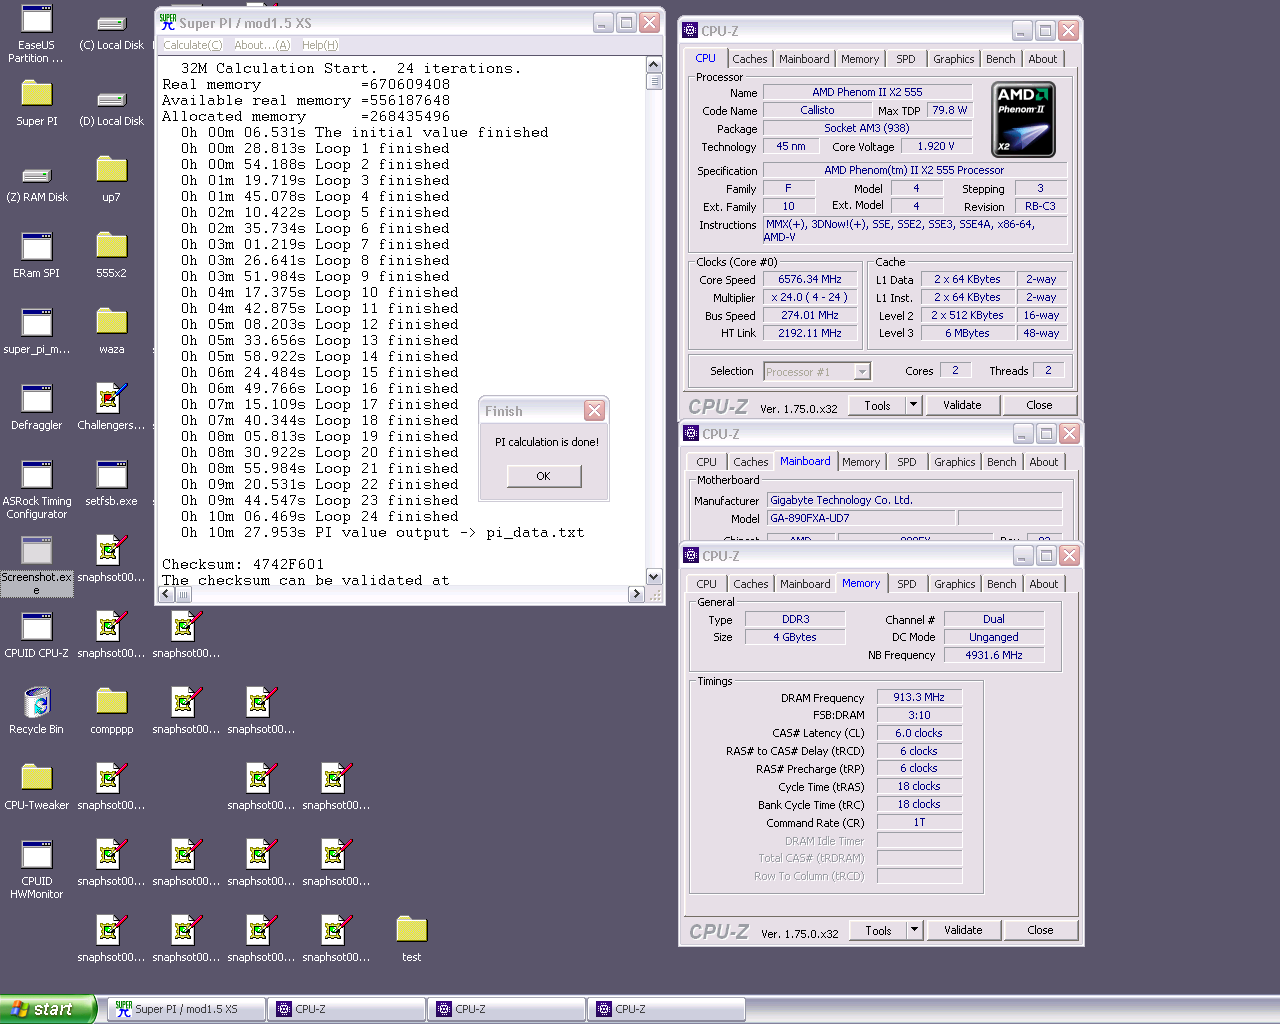Open the CPUID CPU-Z desktop shortcut
The image size is (1280, 1024).
37,636
